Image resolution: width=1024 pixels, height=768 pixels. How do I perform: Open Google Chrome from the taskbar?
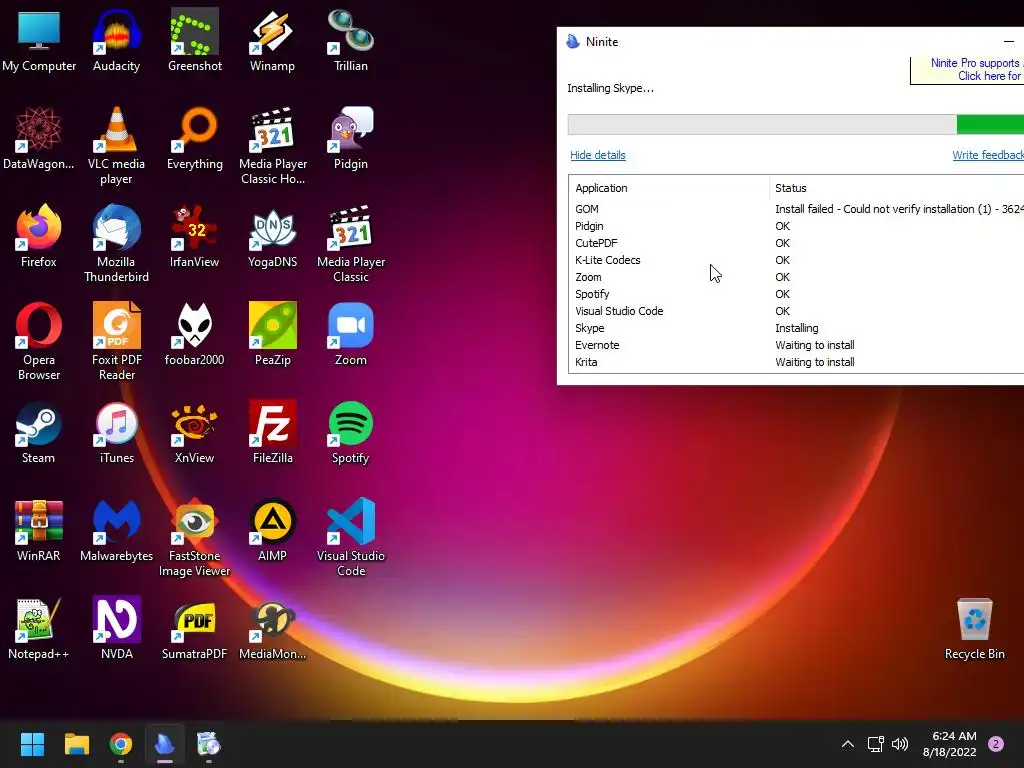[121, 744]
